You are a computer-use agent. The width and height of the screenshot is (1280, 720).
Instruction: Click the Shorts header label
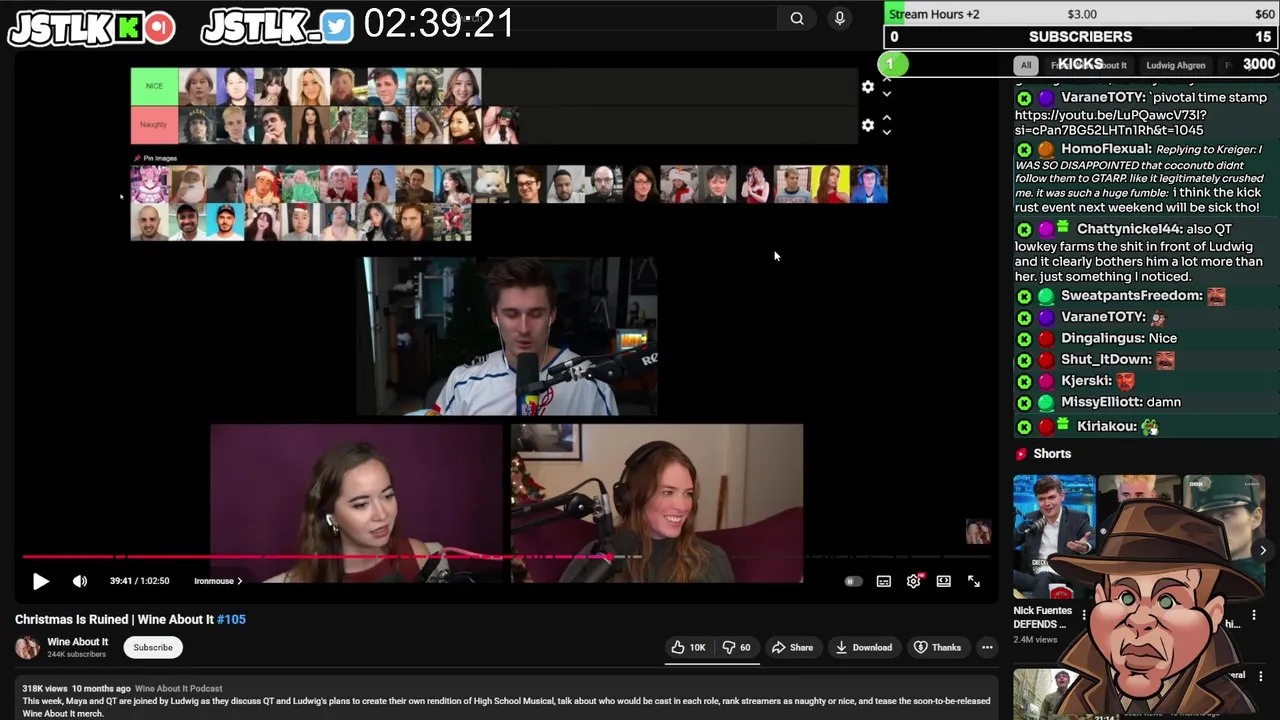[x=1052, y=454]
